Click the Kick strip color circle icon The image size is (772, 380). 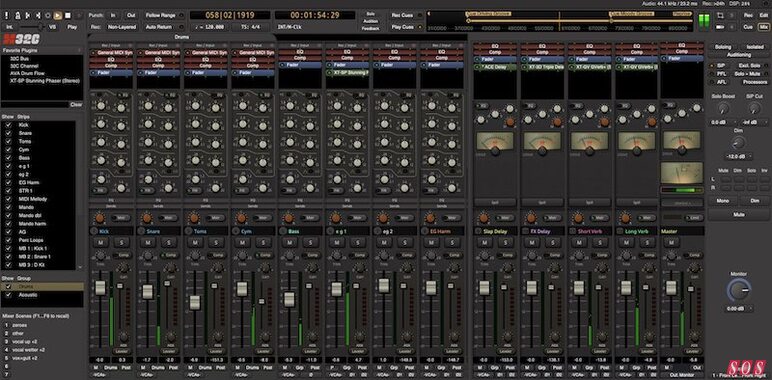click(x=94, y=231)
